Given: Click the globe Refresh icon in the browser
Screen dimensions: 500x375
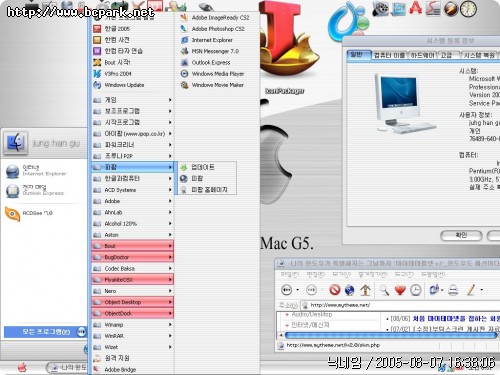Looking at the screenshot, I should (350, 290).
